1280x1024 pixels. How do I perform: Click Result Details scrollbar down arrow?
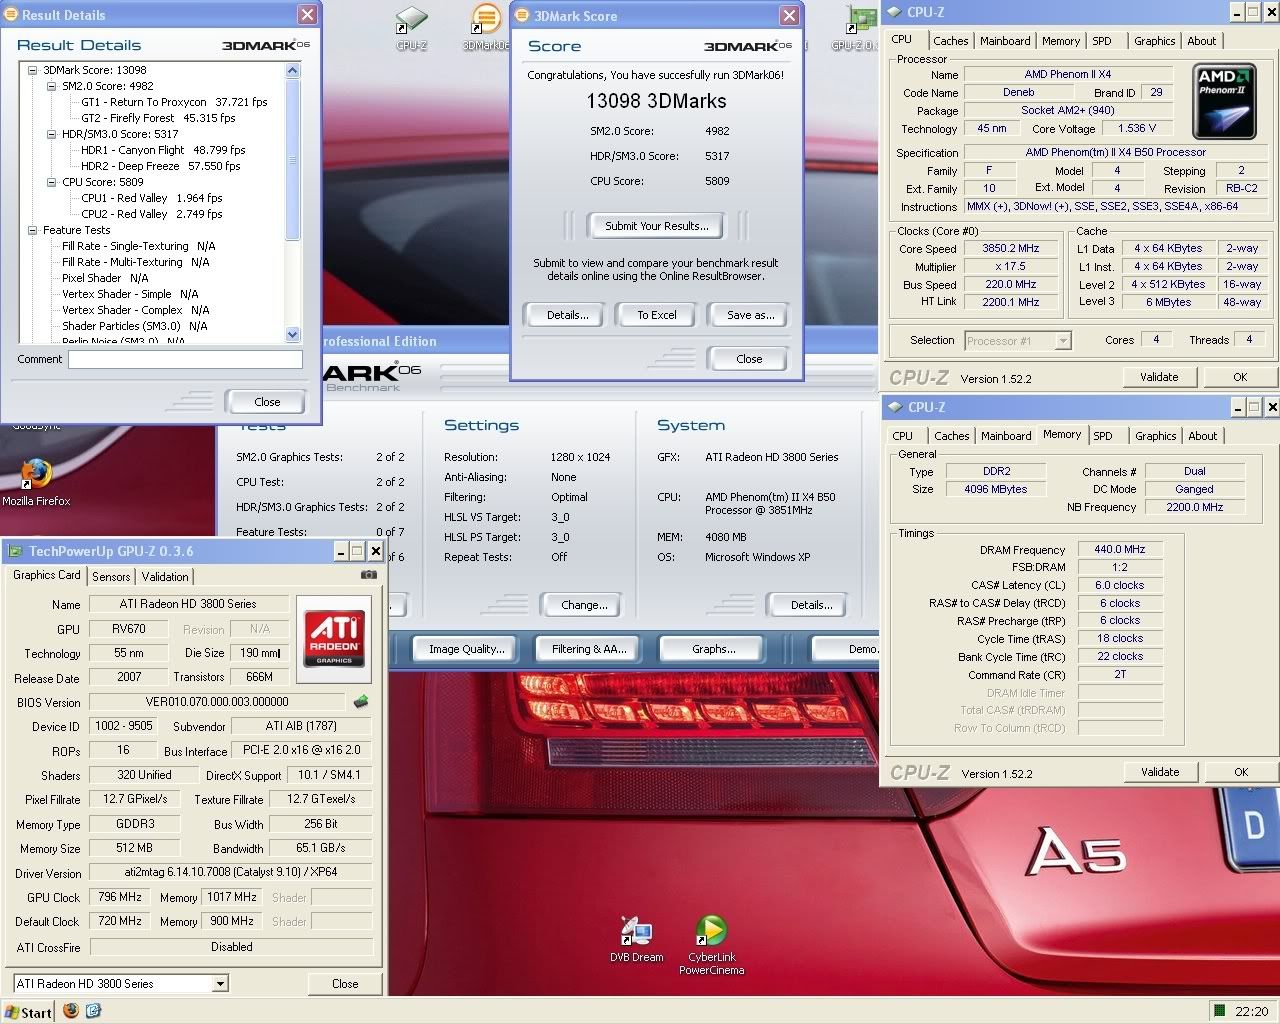pyautogui.click(x=292, y=335)
